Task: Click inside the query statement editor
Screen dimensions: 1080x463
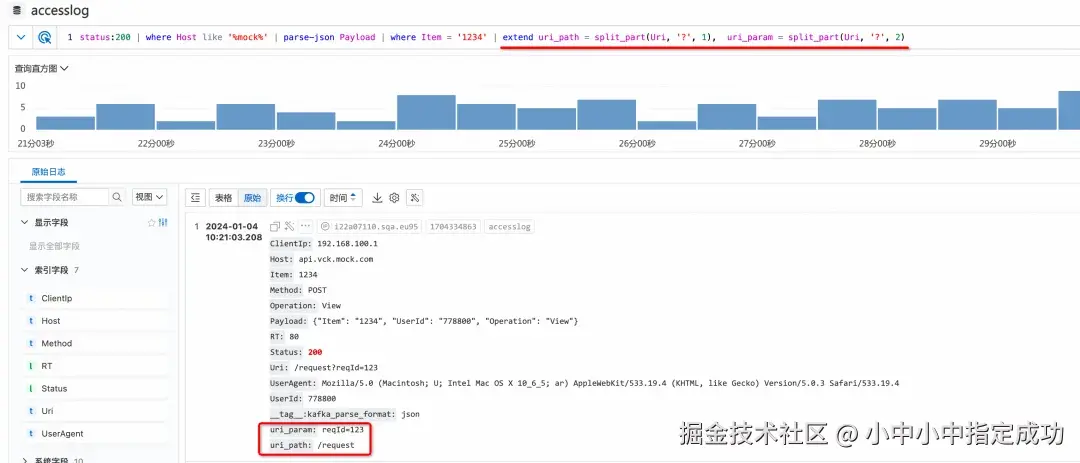Action: [566, 37]
